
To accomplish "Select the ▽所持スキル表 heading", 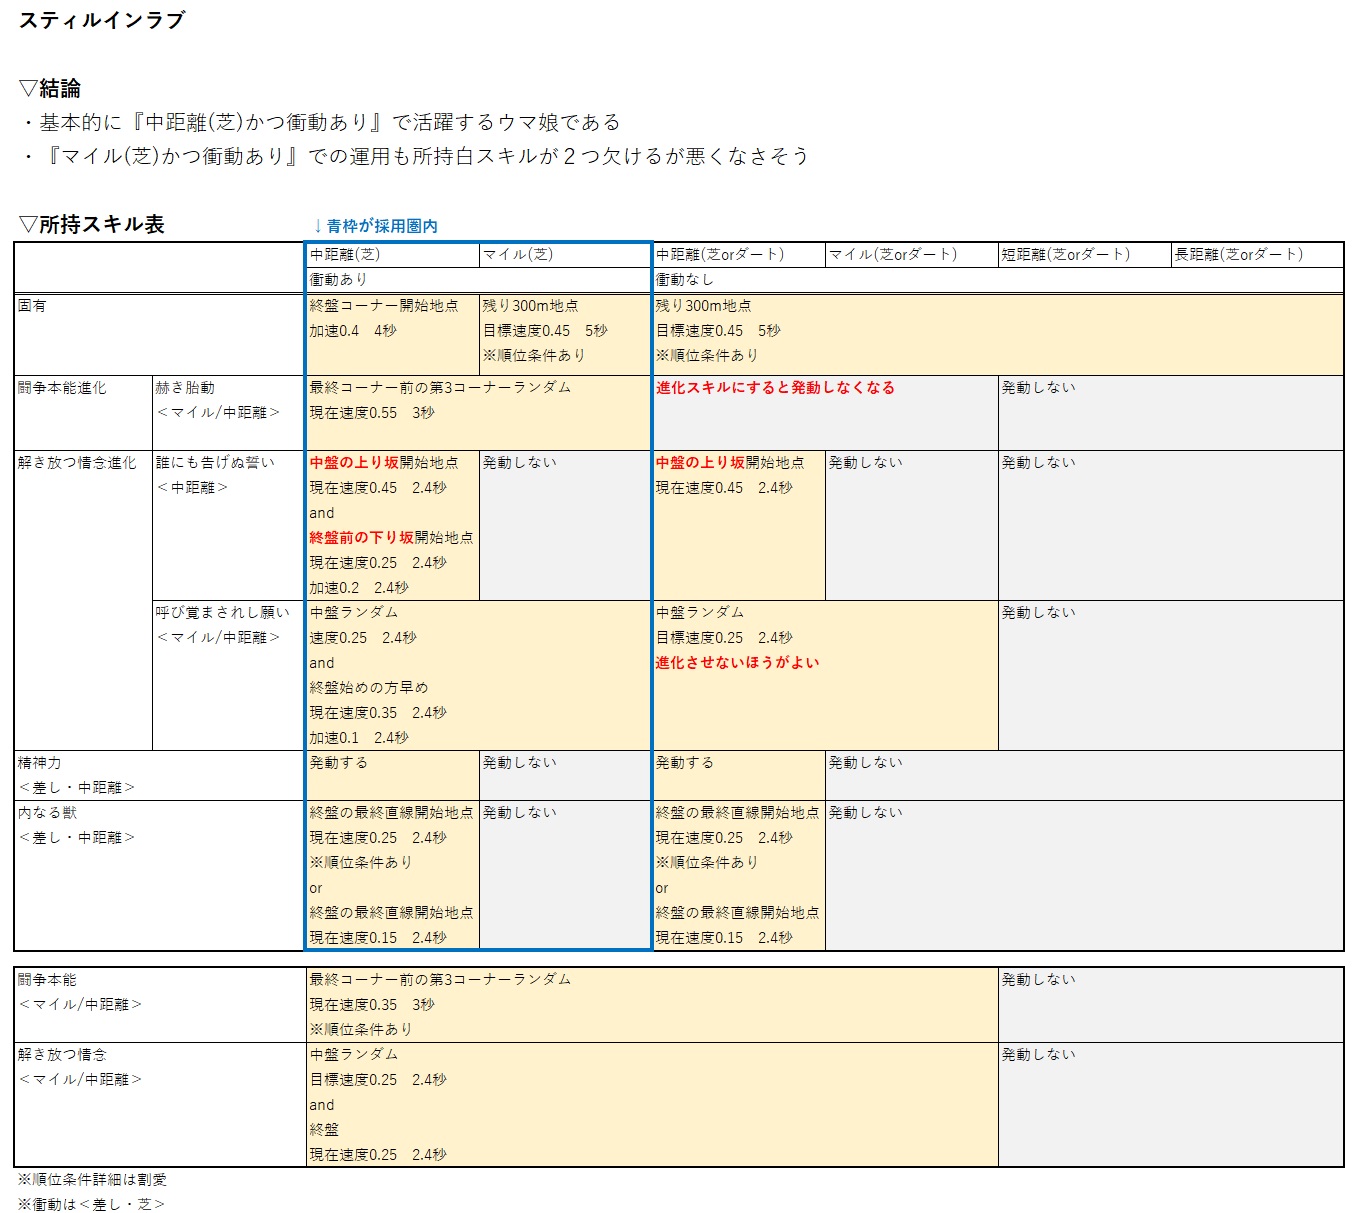I will (x=92, y=224).
